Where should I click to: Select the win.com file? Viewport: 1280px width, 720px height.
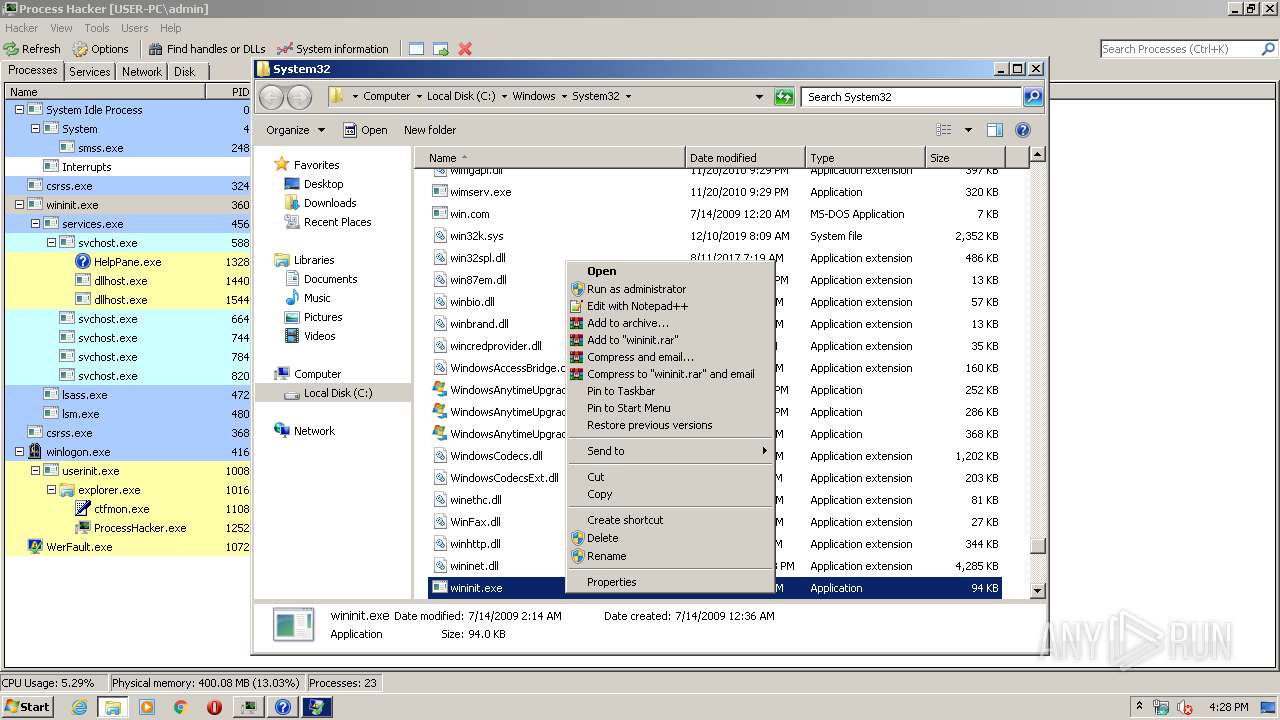pyautogui.click(x=469, y=214)
